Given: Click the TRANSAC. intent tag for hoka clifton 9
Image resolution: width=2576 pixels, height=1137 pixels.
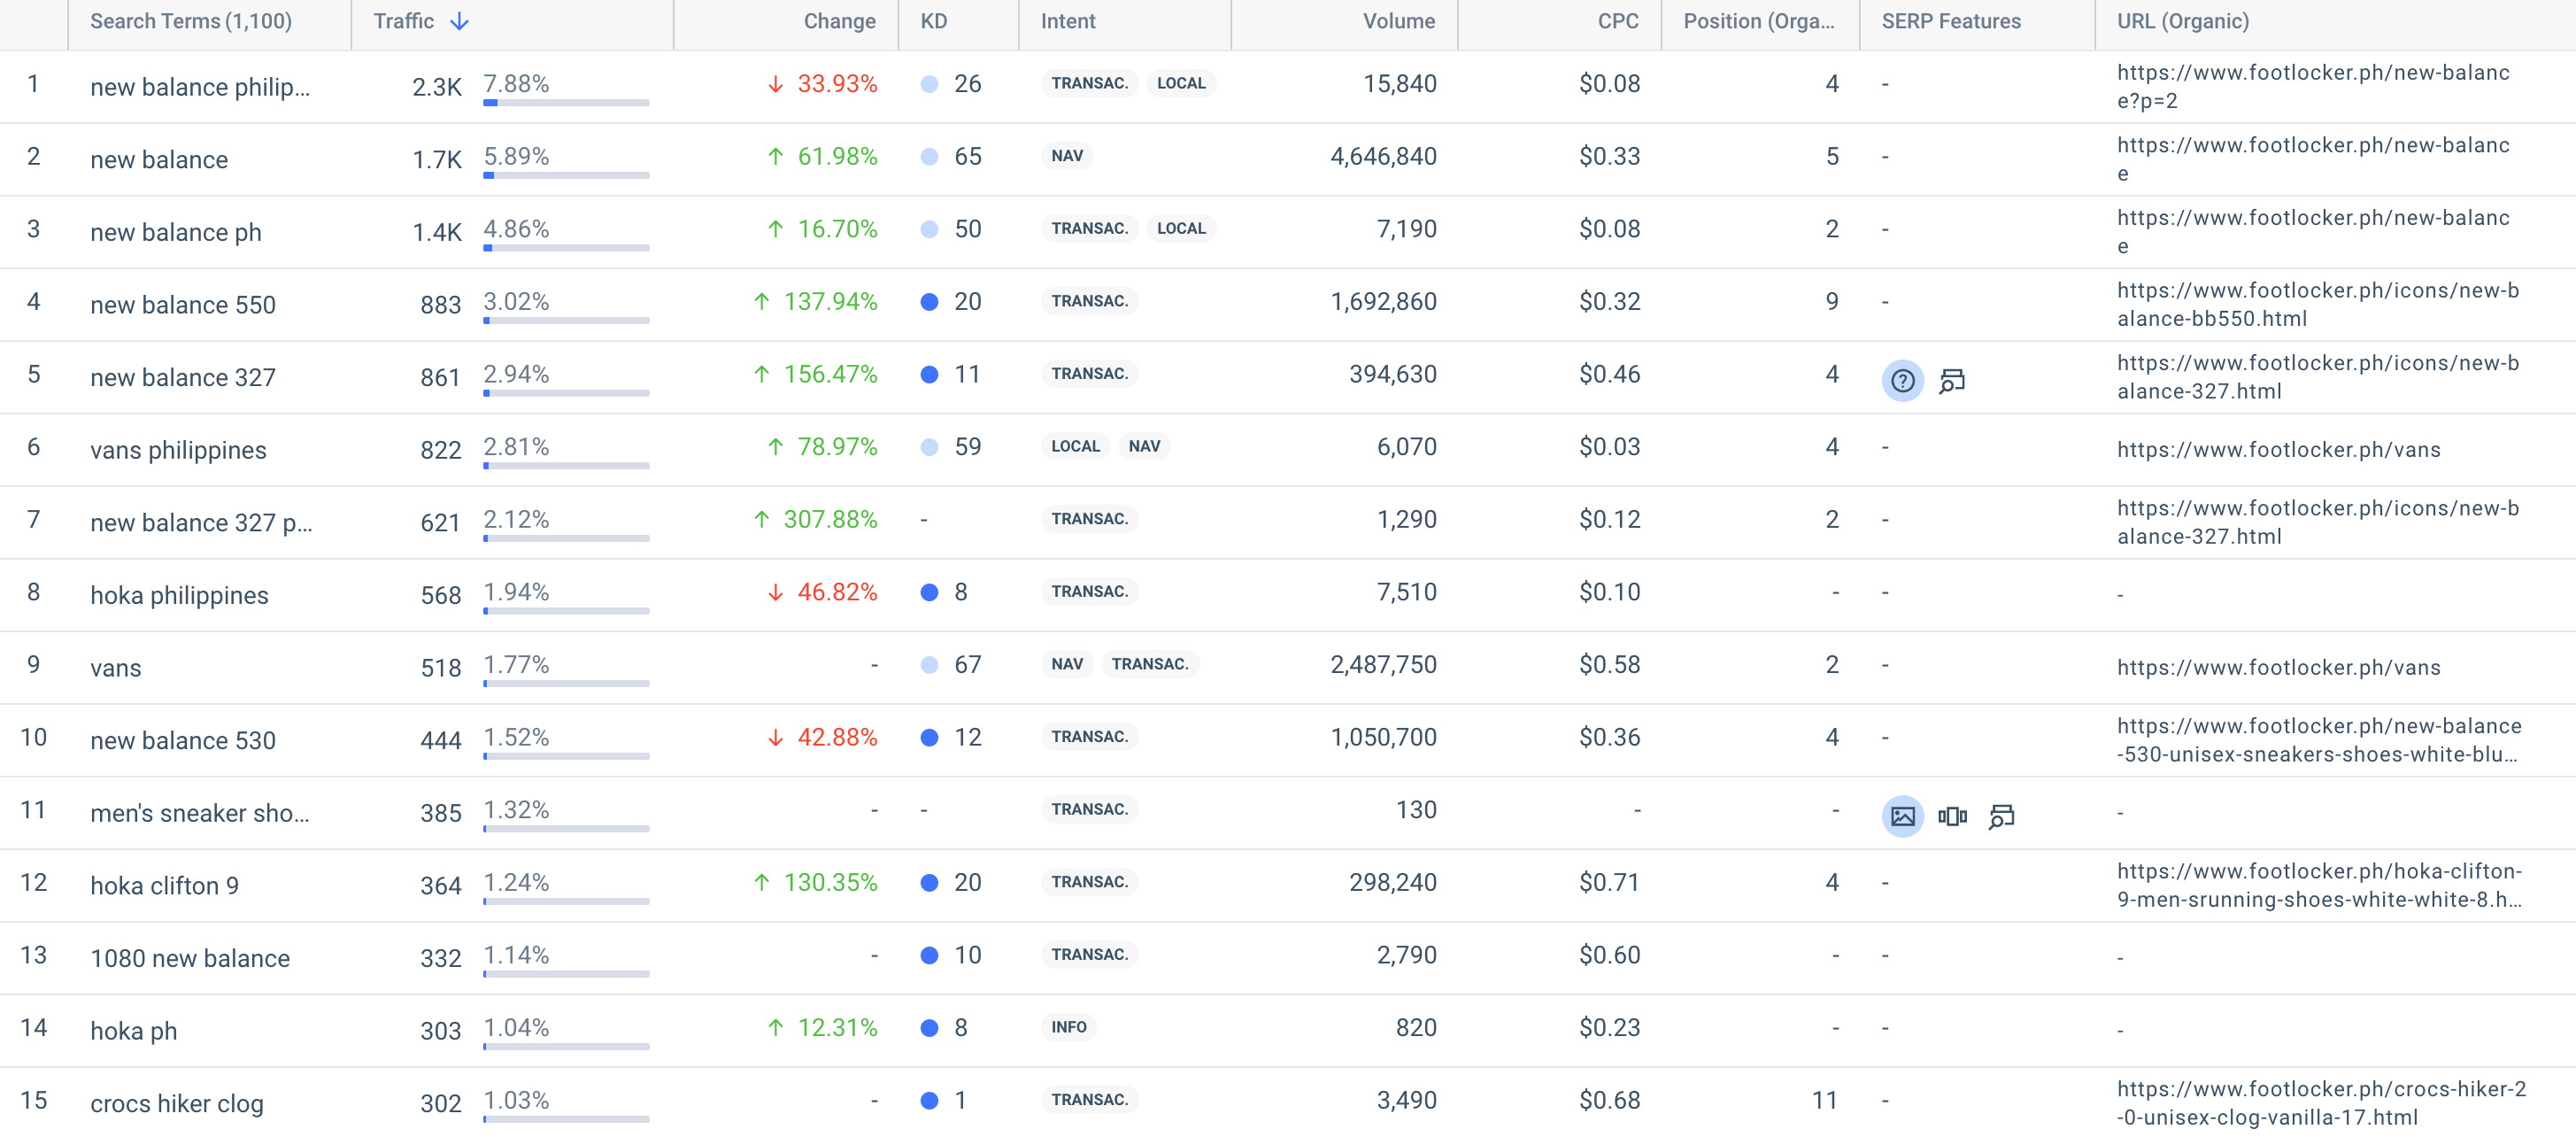Looking at the screenshot, I should pos(1089,882).
